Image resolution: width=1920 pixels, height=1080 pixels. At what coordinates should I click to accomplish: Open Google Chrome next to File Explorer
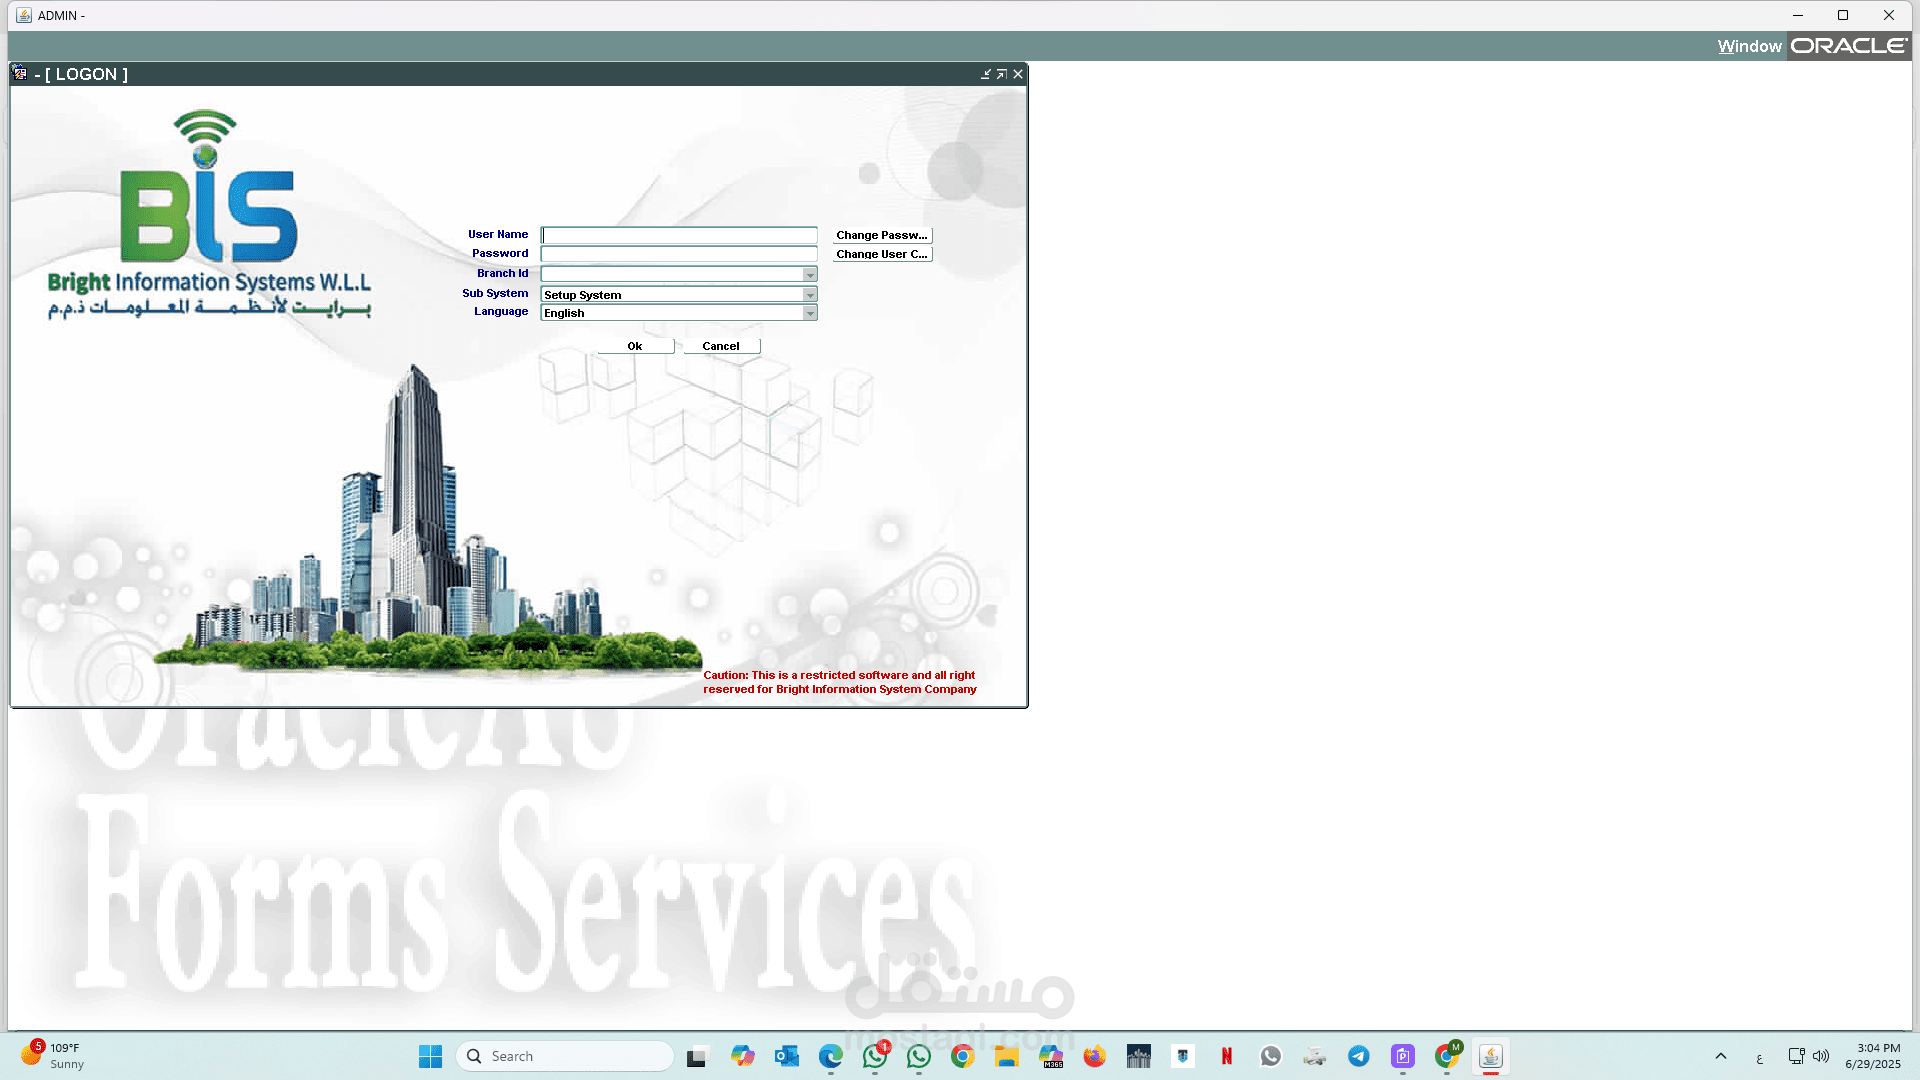pyautogui.click(x=963, y=1056)
